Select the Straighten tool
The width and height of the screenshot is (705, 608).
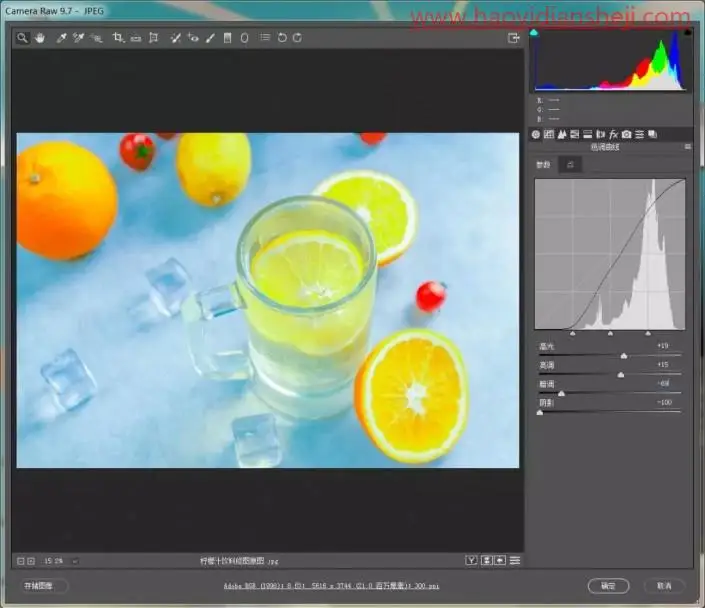pyautogui.click(x=136, y=38)
